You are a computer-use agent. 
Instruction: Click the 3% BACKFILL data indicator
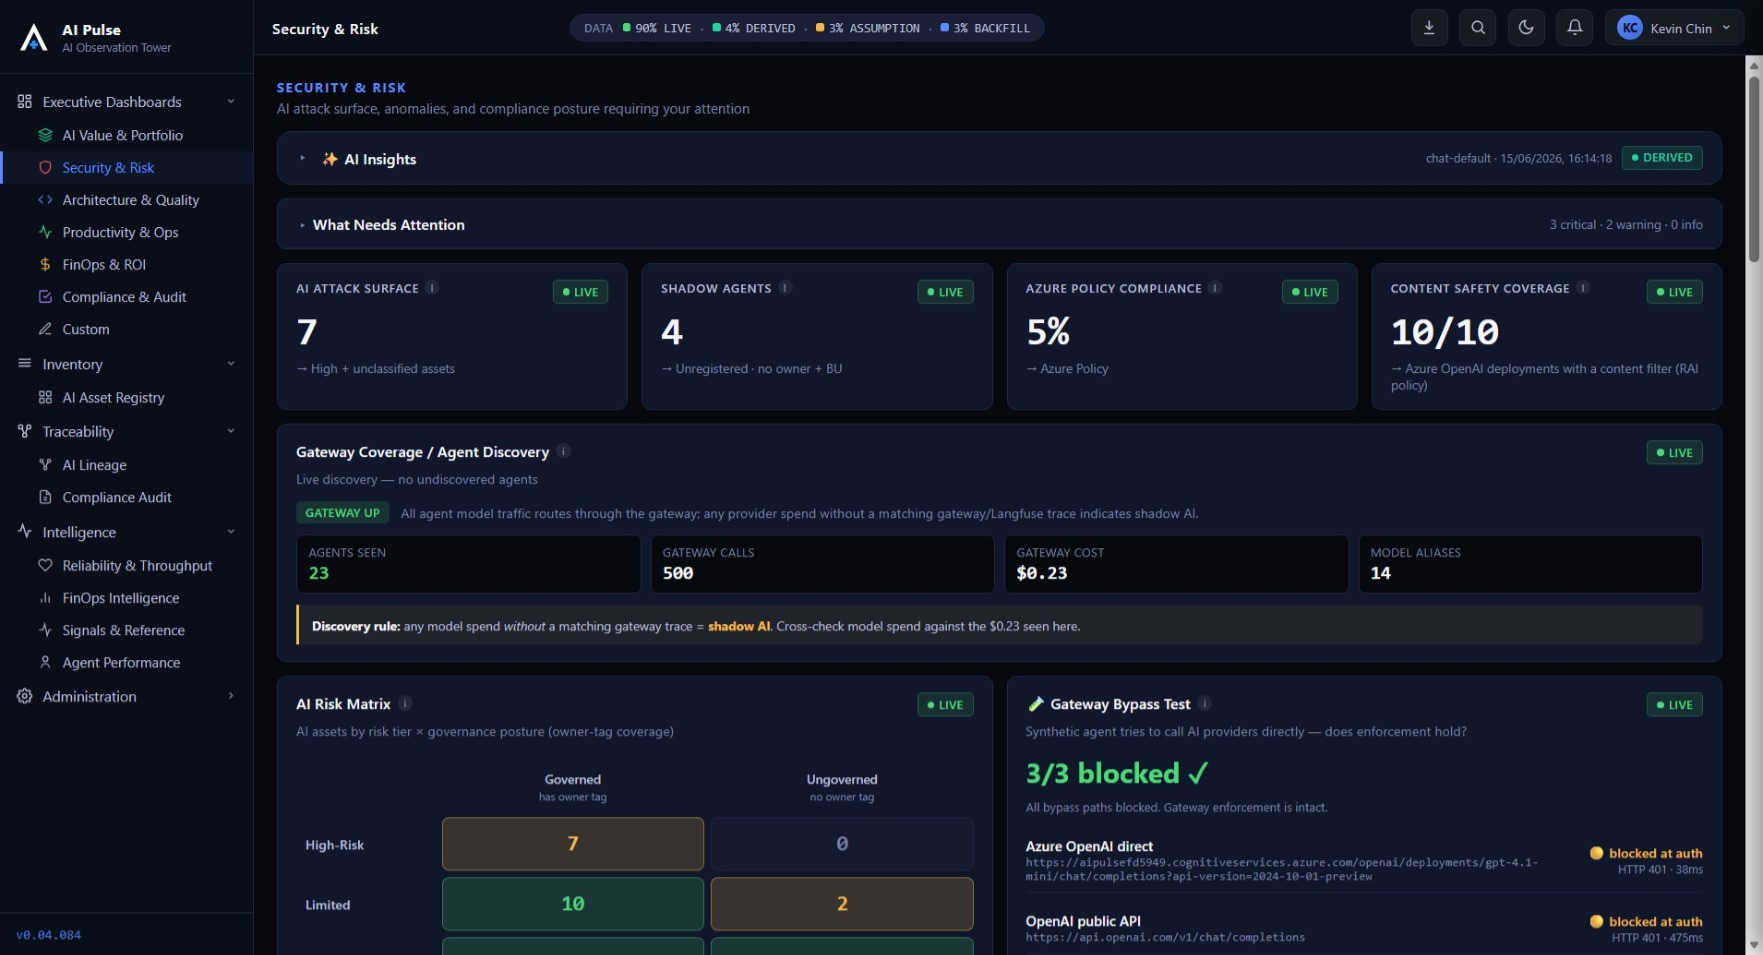pyautogui.click(x=985, y=28)
